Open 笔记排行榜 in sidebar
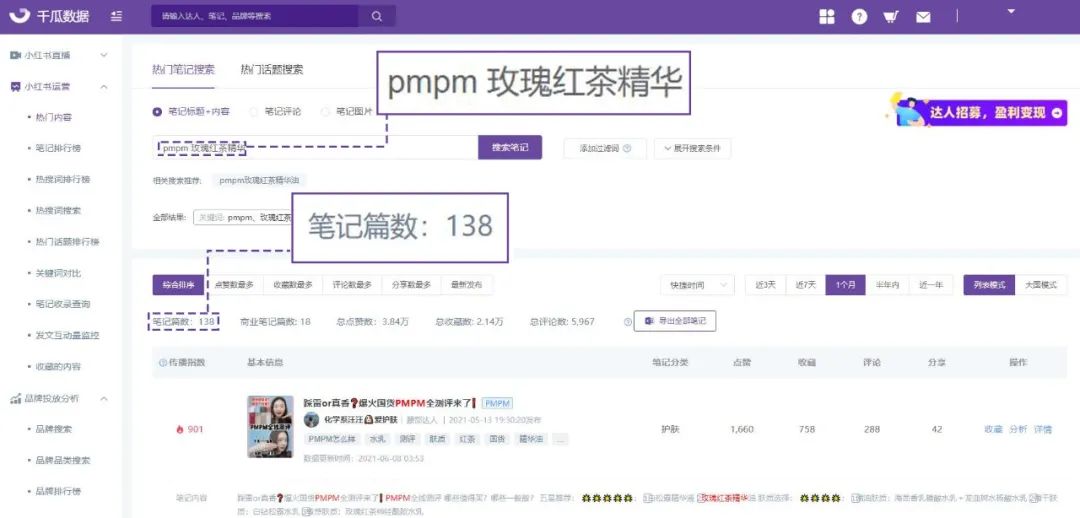1080x518 pixels. (59, 148)
